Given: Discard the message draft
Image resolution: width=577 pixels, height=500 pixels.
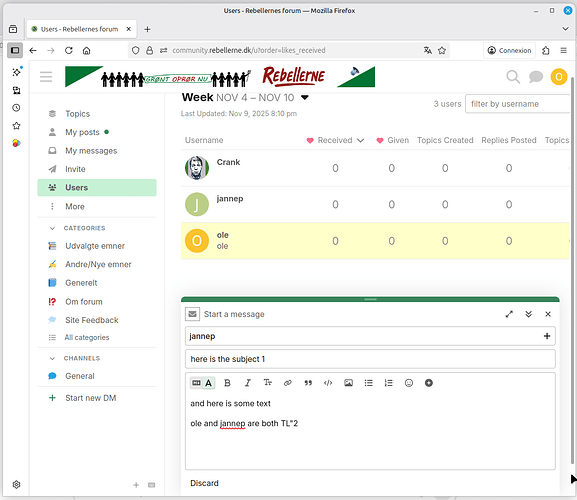Looking at the screenshot, I should click(204, 483).
